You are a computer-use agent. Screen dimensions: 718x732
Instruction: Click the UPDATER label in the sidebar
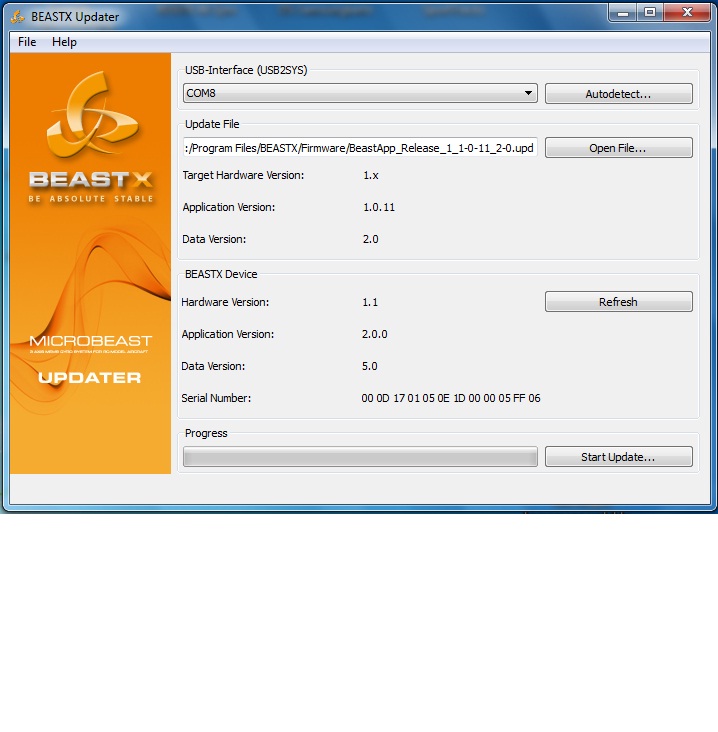tap(90, 378)
